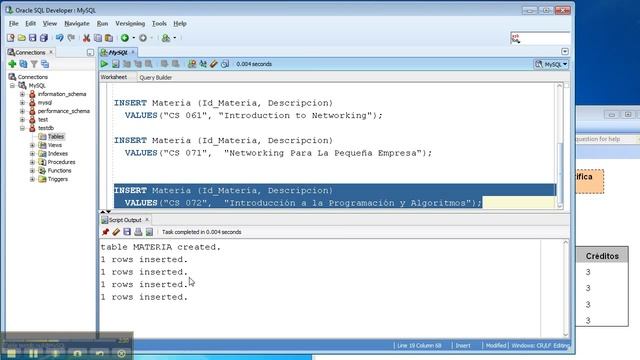Click the Redo icon
The width and height of the screenshot is (640, 360).
pos(71,38)
